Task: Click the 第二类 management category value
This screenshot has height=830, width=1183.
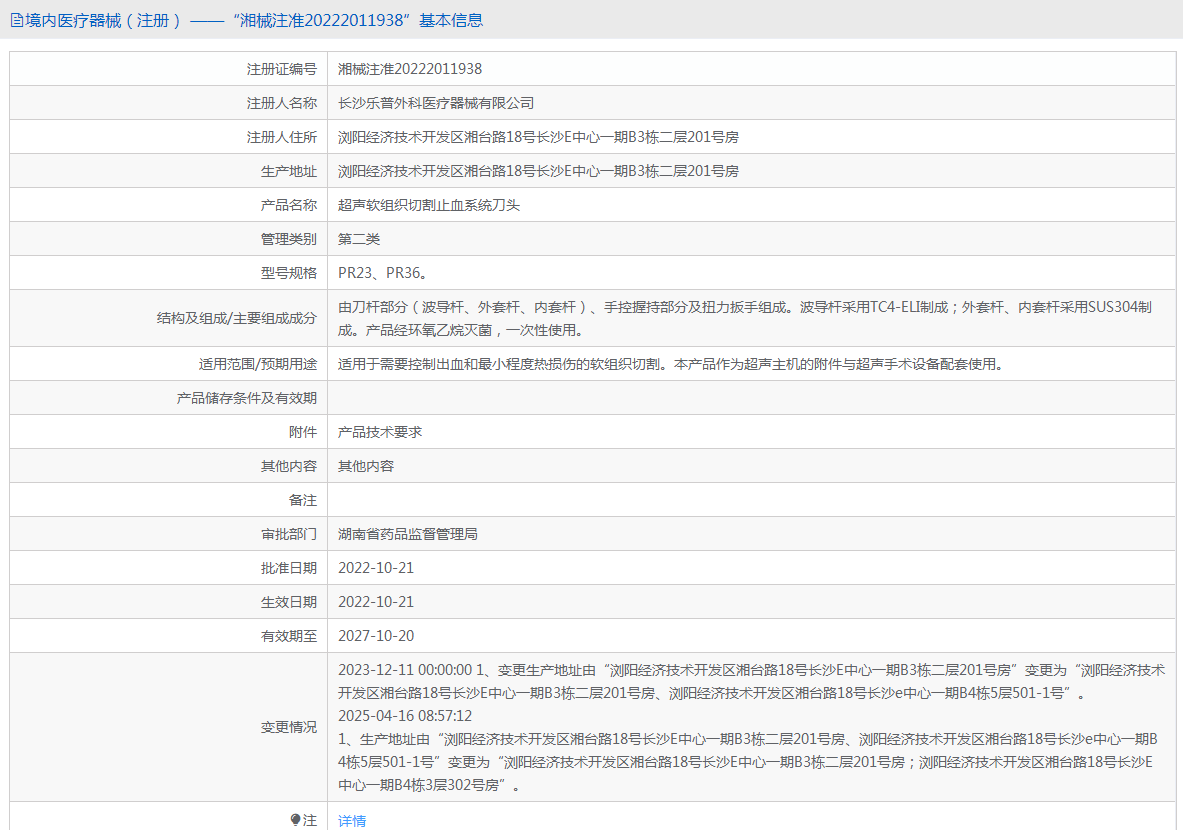Action: (359, 239)
